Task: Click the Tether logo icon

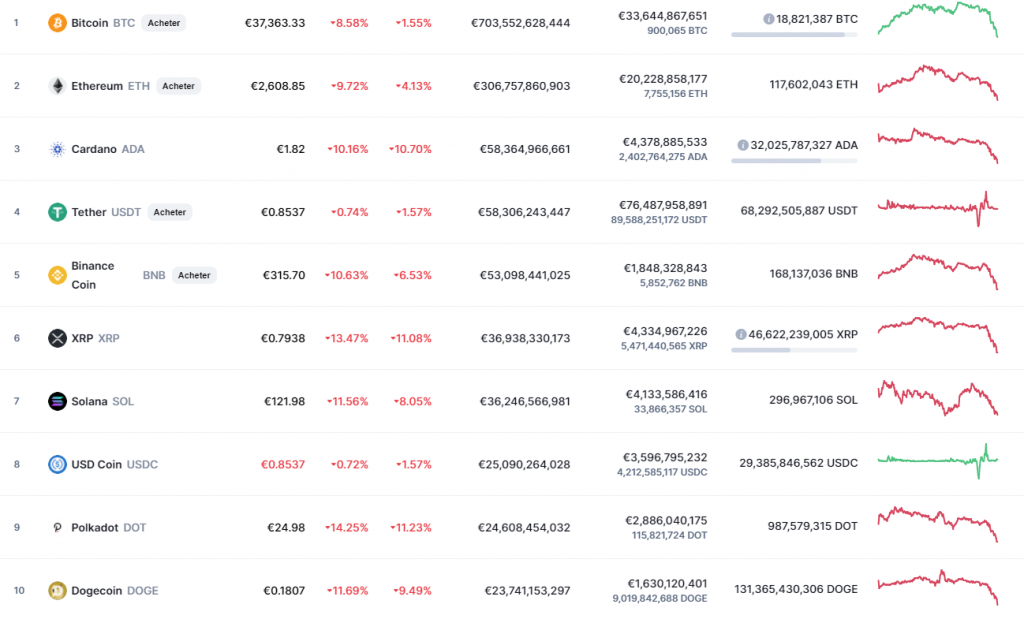Action: tap(57, 212)
